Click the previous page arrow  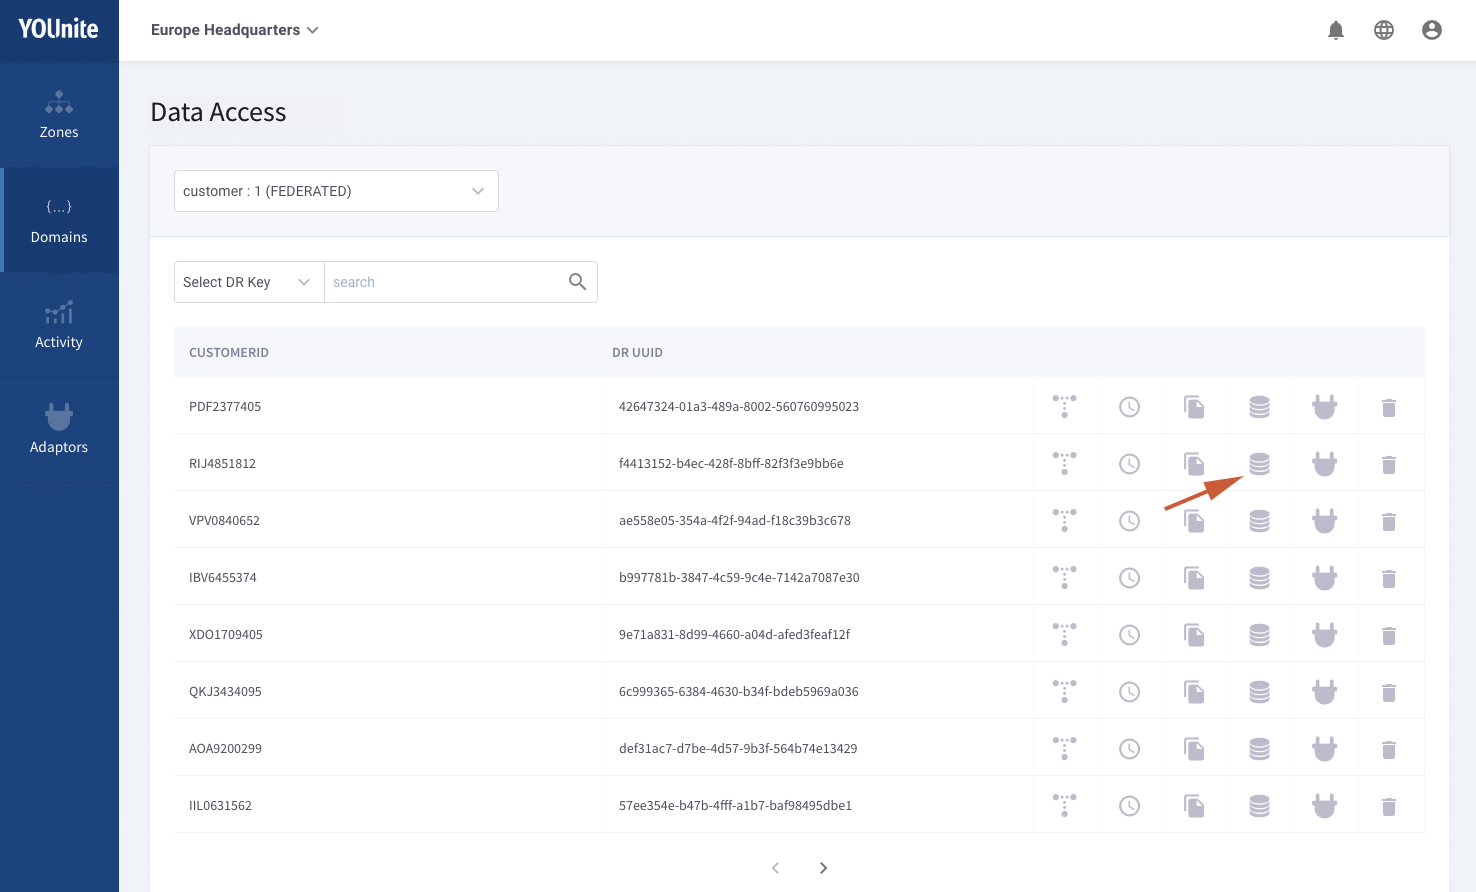coord(775,868)
